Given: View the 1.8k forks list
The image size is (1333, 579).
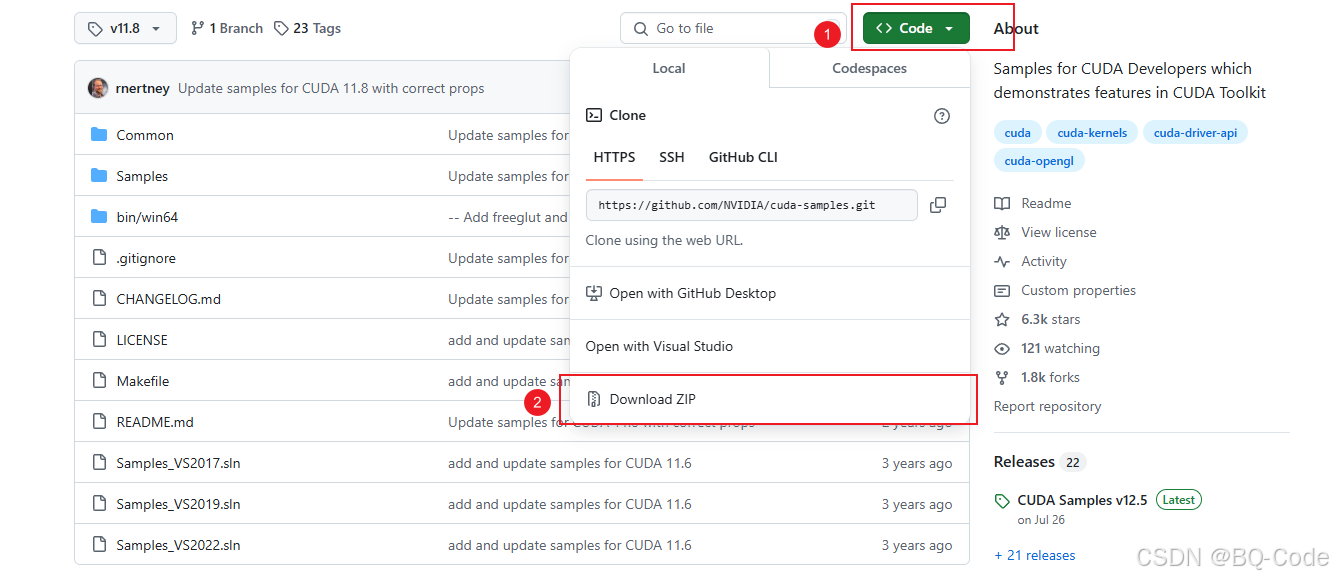Looking at the screenshot, I should coord(1050,377).
